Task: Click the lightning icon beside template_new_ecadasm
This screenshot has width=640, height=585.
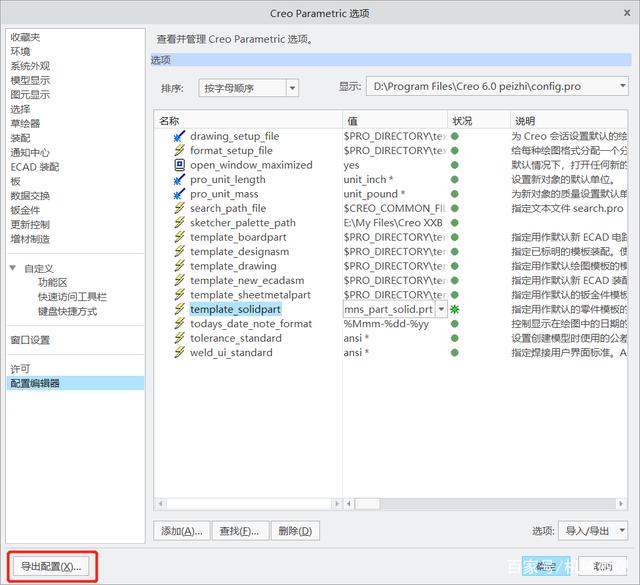Action: [179, 280]
